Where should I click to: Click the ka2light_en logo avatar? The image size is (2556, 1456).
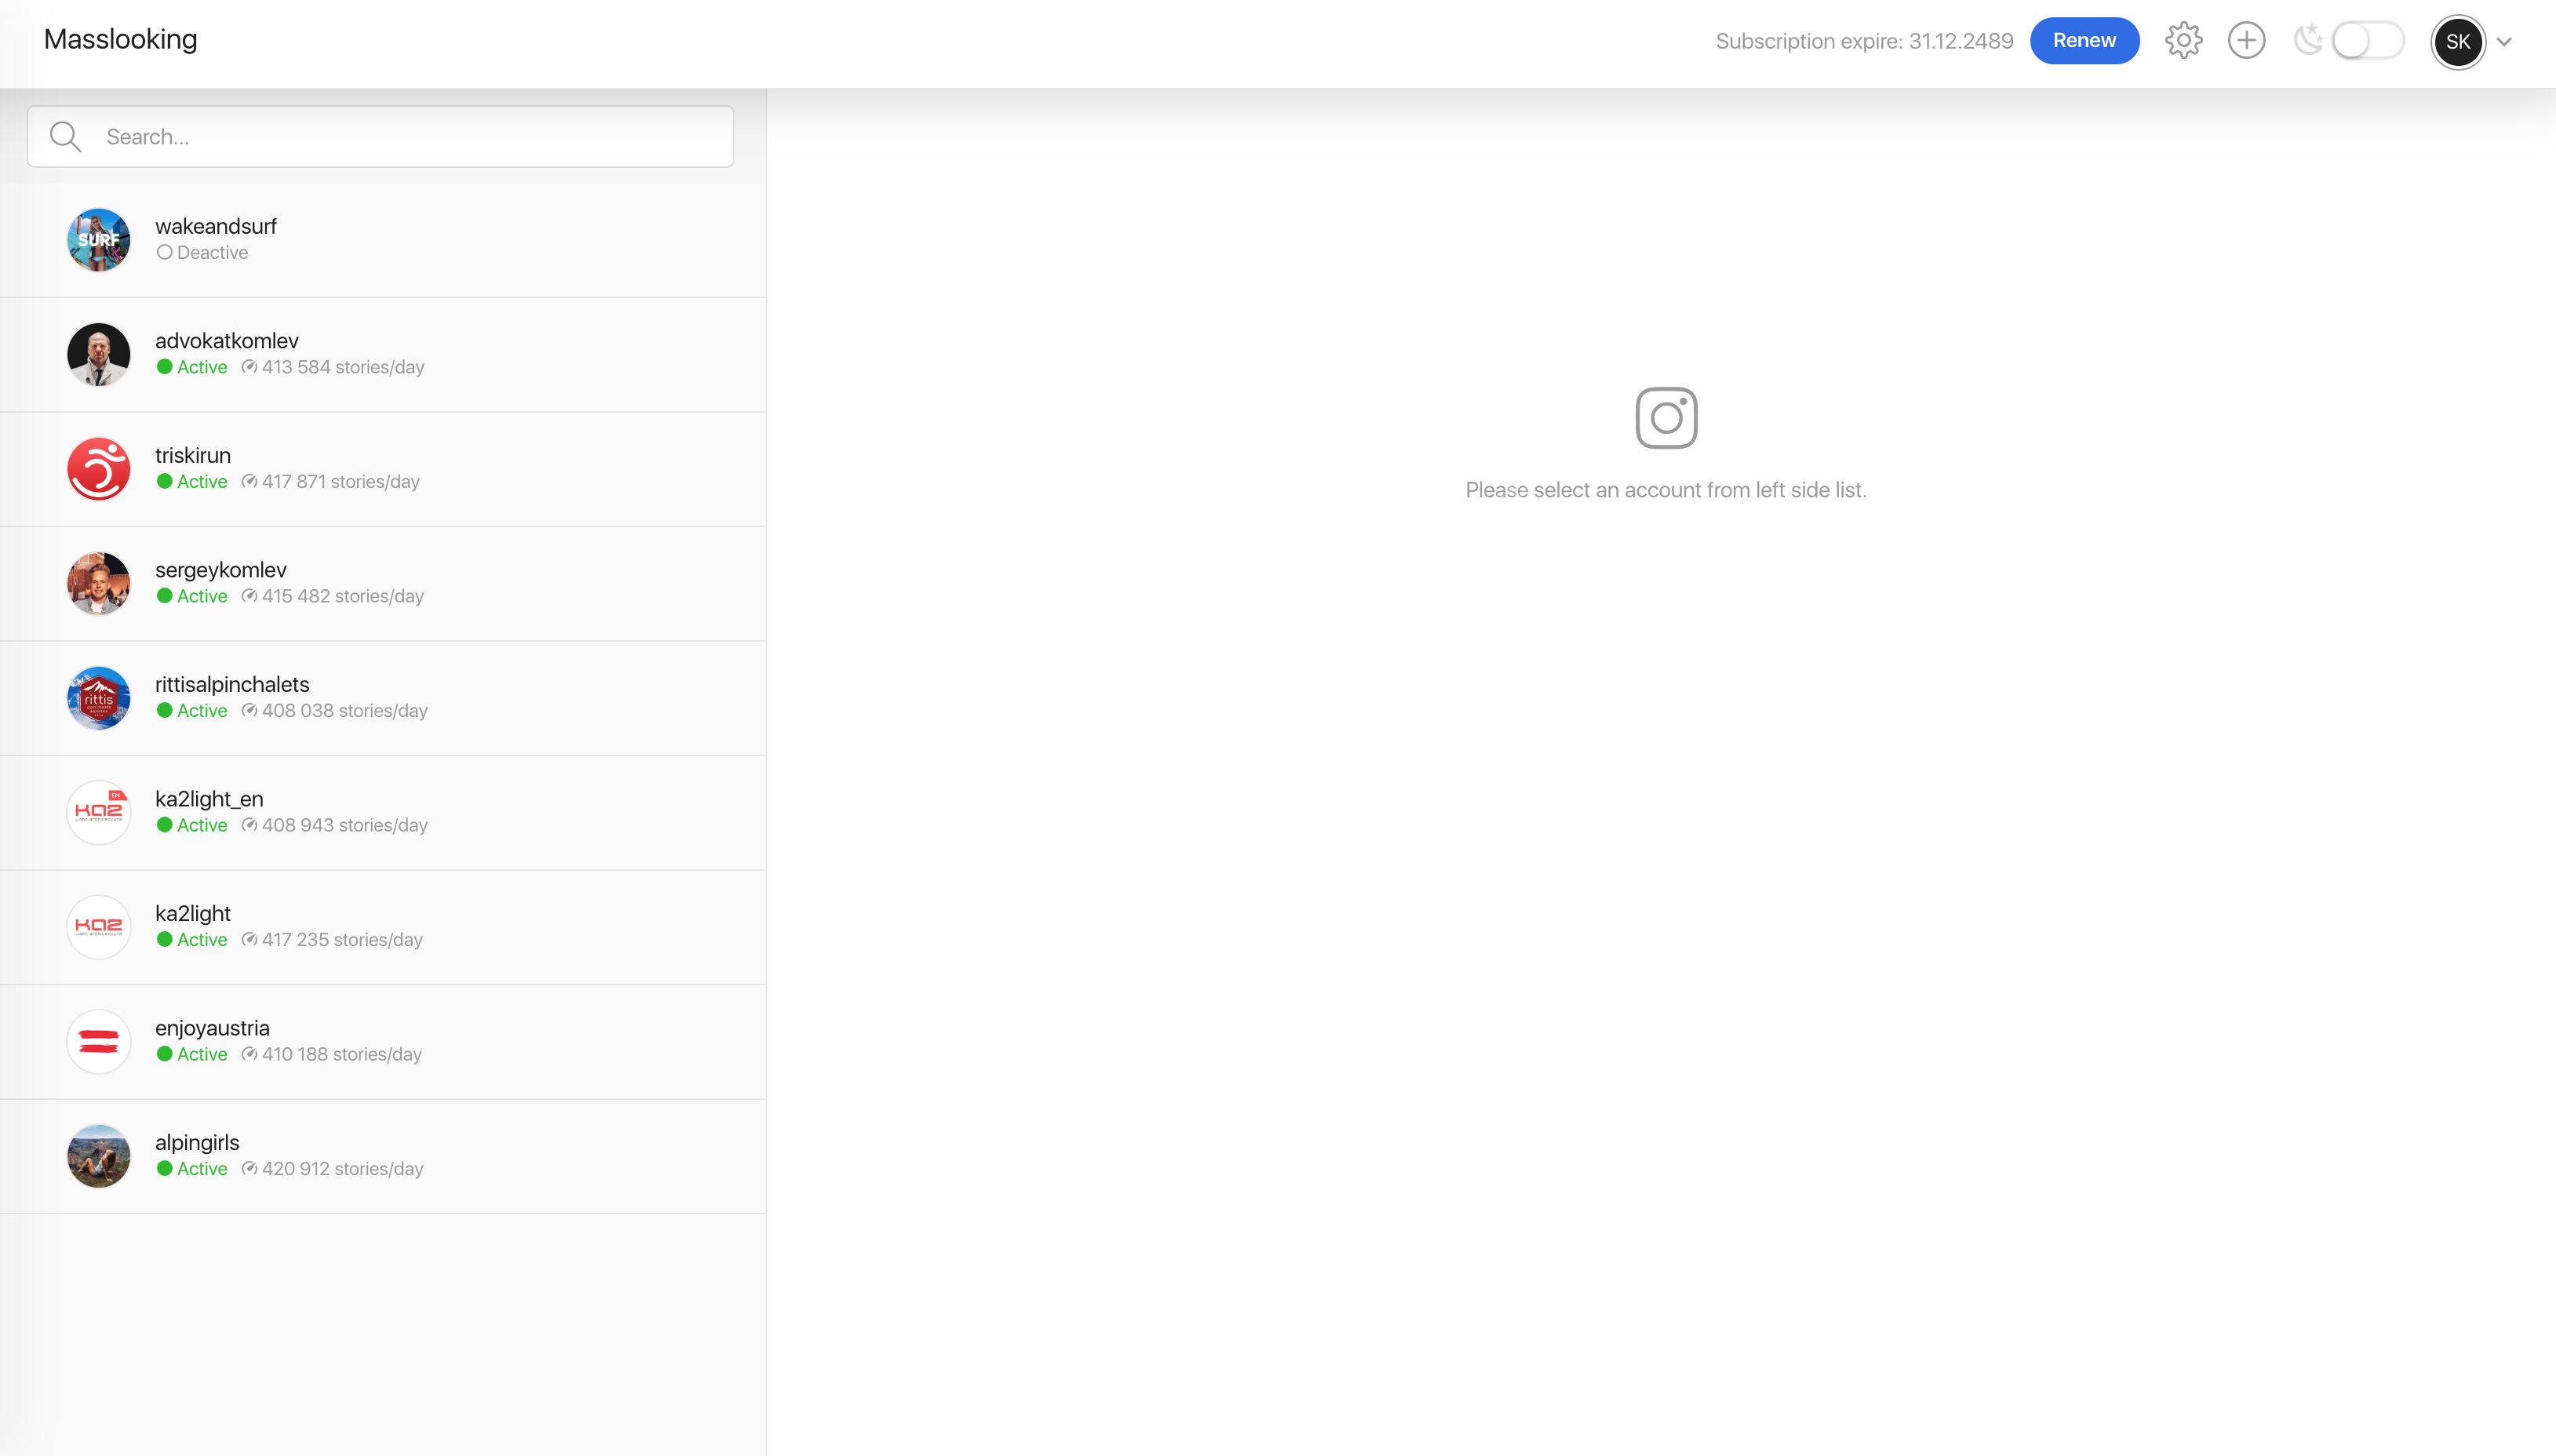[x=98, y=813]
